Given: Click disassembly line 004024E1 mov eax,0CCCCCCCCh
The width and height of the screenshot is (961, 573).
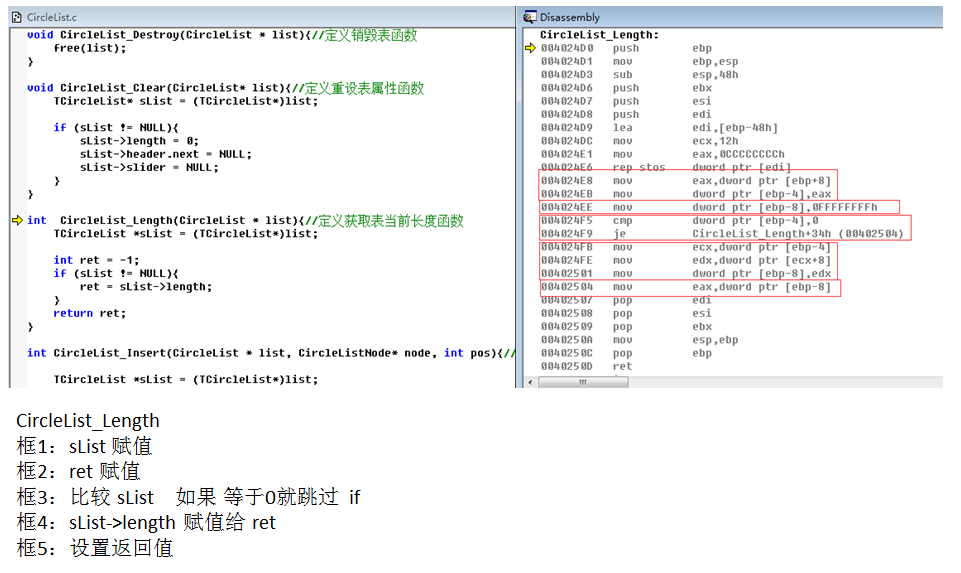Looking at the screenshot, I should [x=663, y=154].
